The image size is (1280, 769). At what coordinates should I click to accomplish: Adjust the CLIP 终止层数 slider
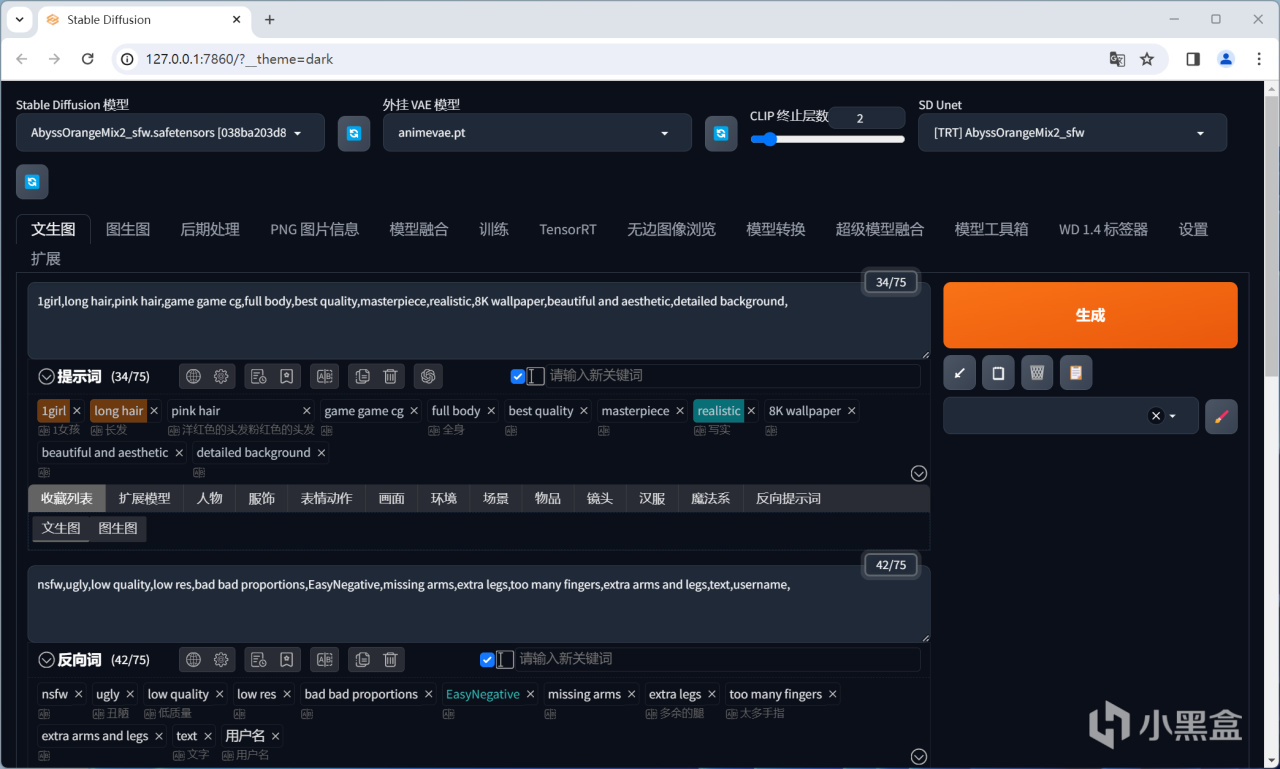coord(828,139)
